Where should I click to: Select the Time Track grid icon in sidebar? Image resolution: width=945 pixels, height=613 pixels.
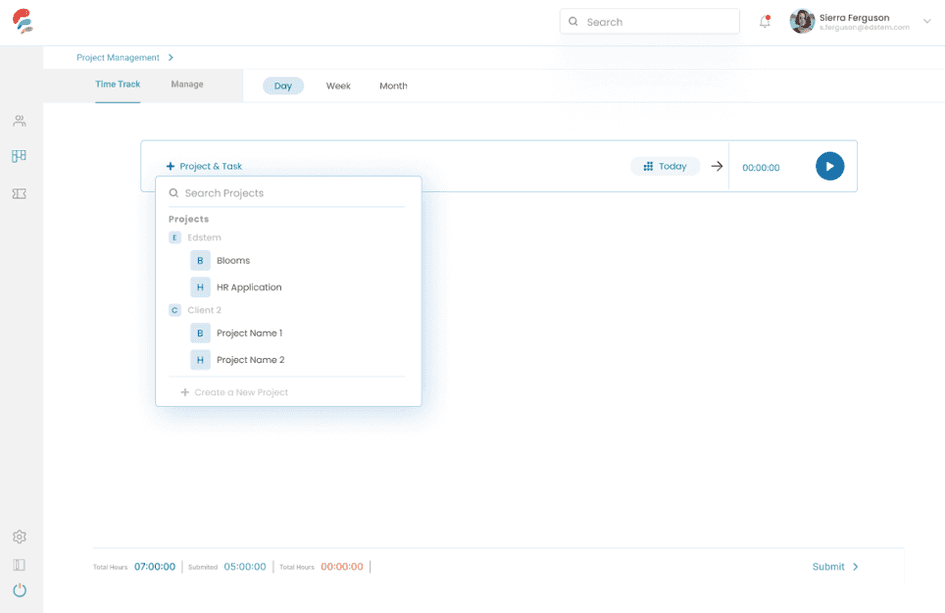pos(19,156)
